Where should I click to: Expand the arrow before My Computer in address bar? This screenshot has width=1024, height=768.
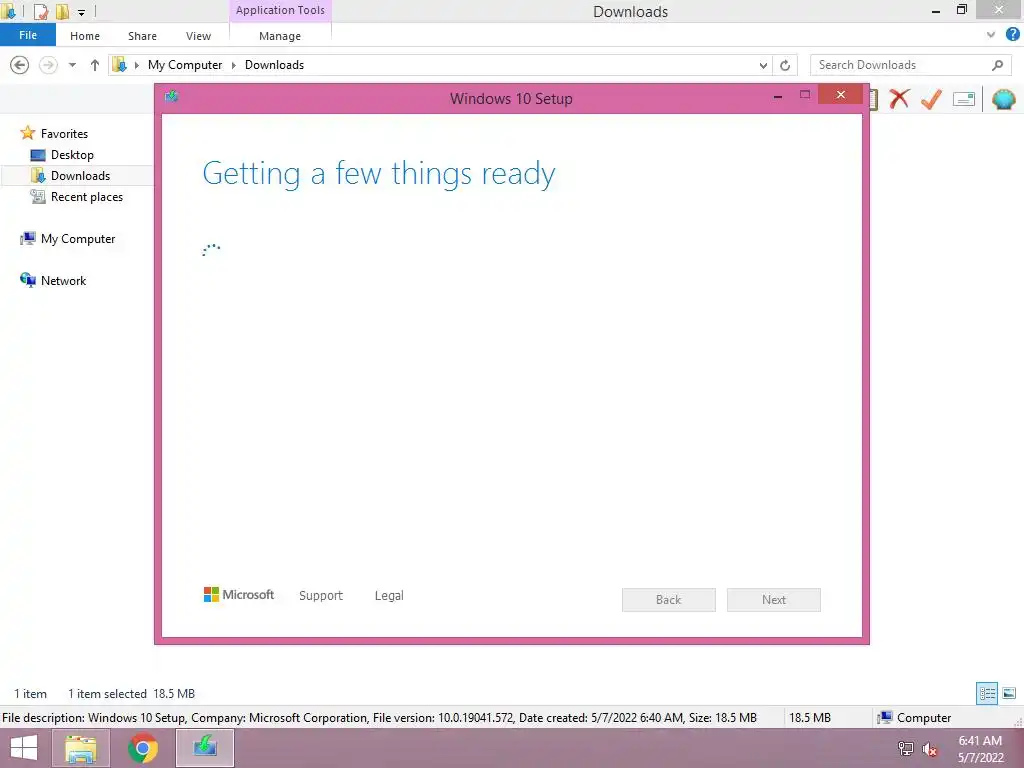136,65
